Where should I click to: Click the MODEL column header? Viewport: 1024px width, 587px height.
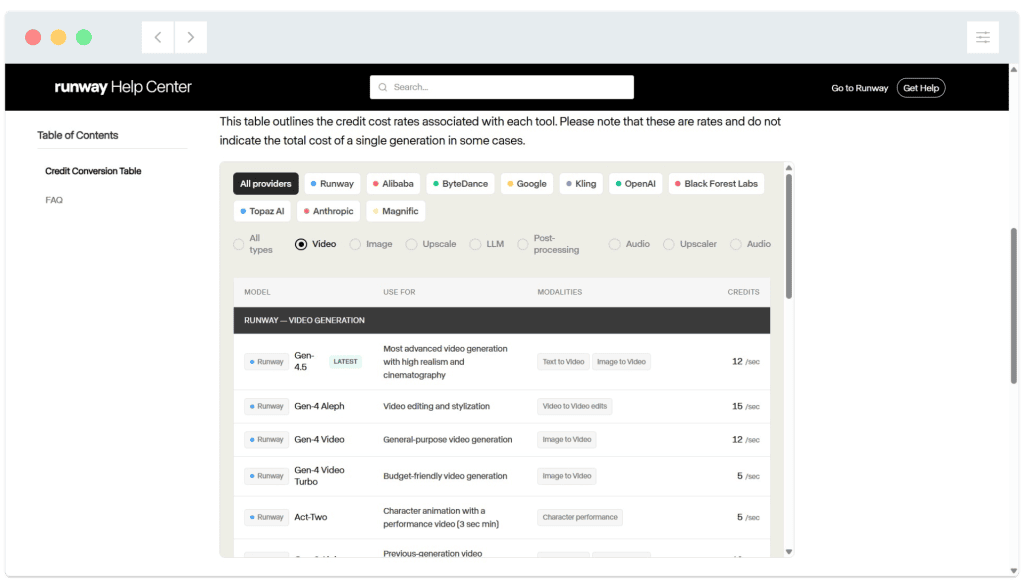(x=257, y=292)
